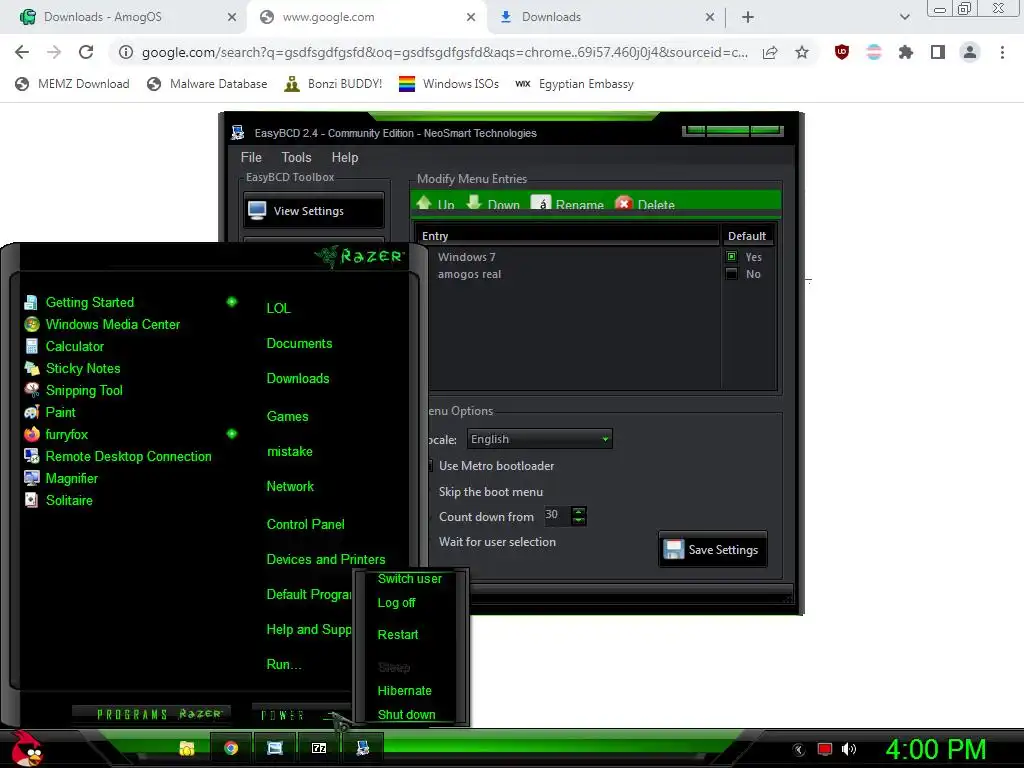Screen dimensions: 1024x768
Task: Open Chrome extensions puzzle icon
Action: 906,52
